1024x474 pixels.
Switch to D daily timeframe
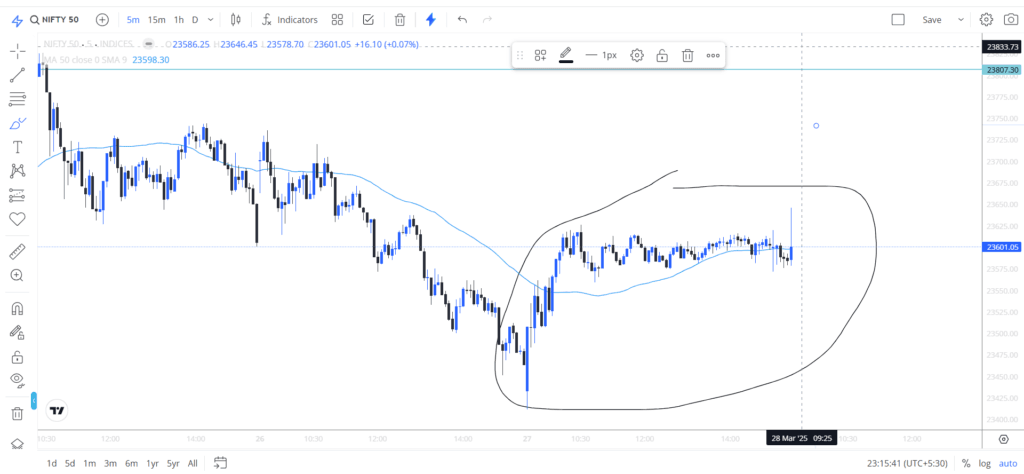[x=195, y=20]
